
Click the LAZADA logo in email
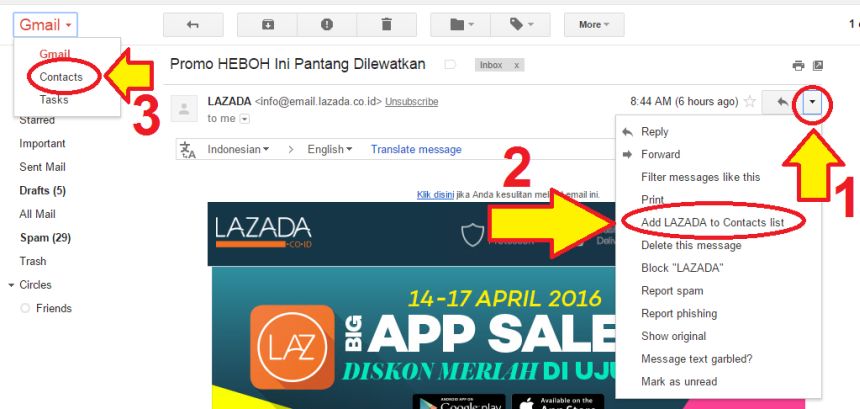(x=263, y=232)
